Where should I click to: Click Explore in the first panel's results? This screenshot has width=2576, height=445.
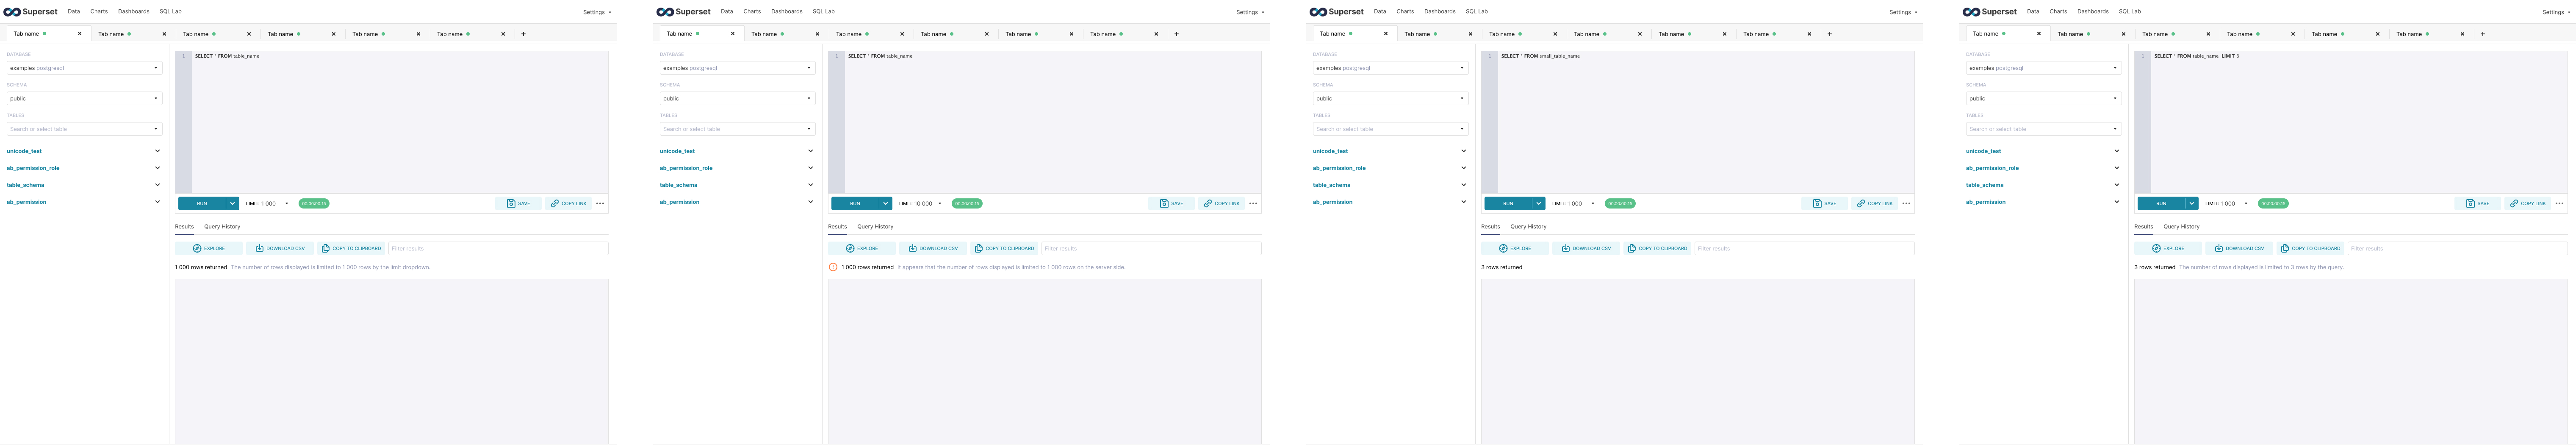(x=209, y=248)
